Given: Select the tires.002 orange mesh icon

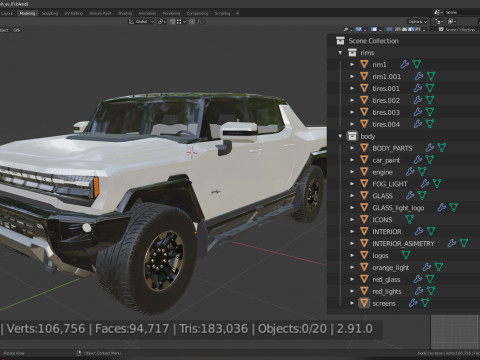Looking at the screenshot, I should (x=364, y=100).
